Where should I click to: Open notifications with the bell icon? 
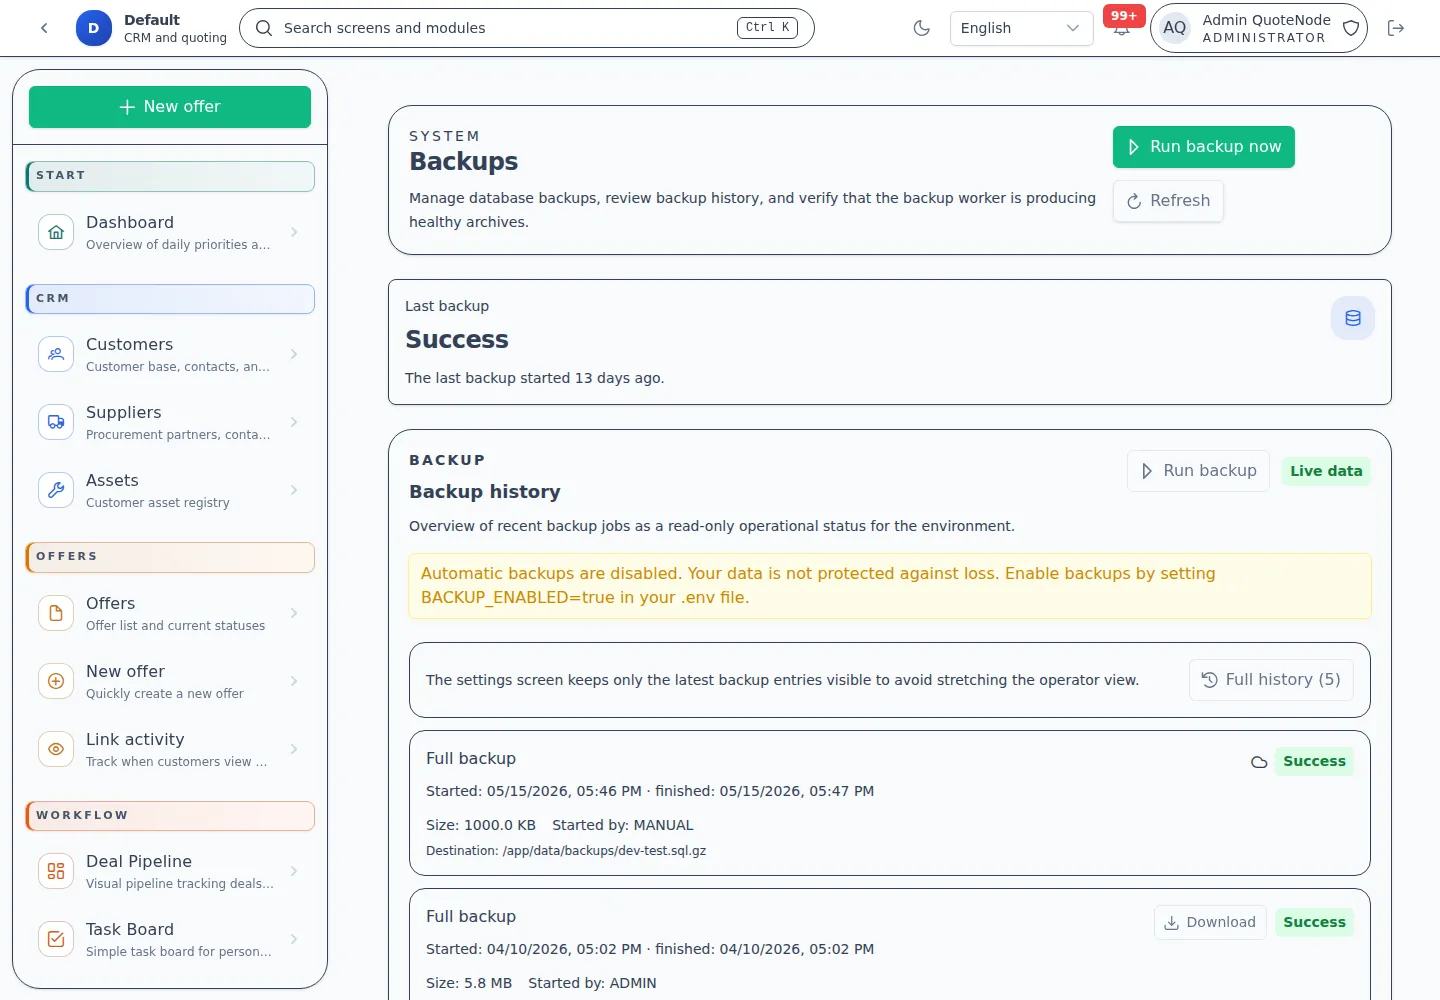[x=1121, y=30]
